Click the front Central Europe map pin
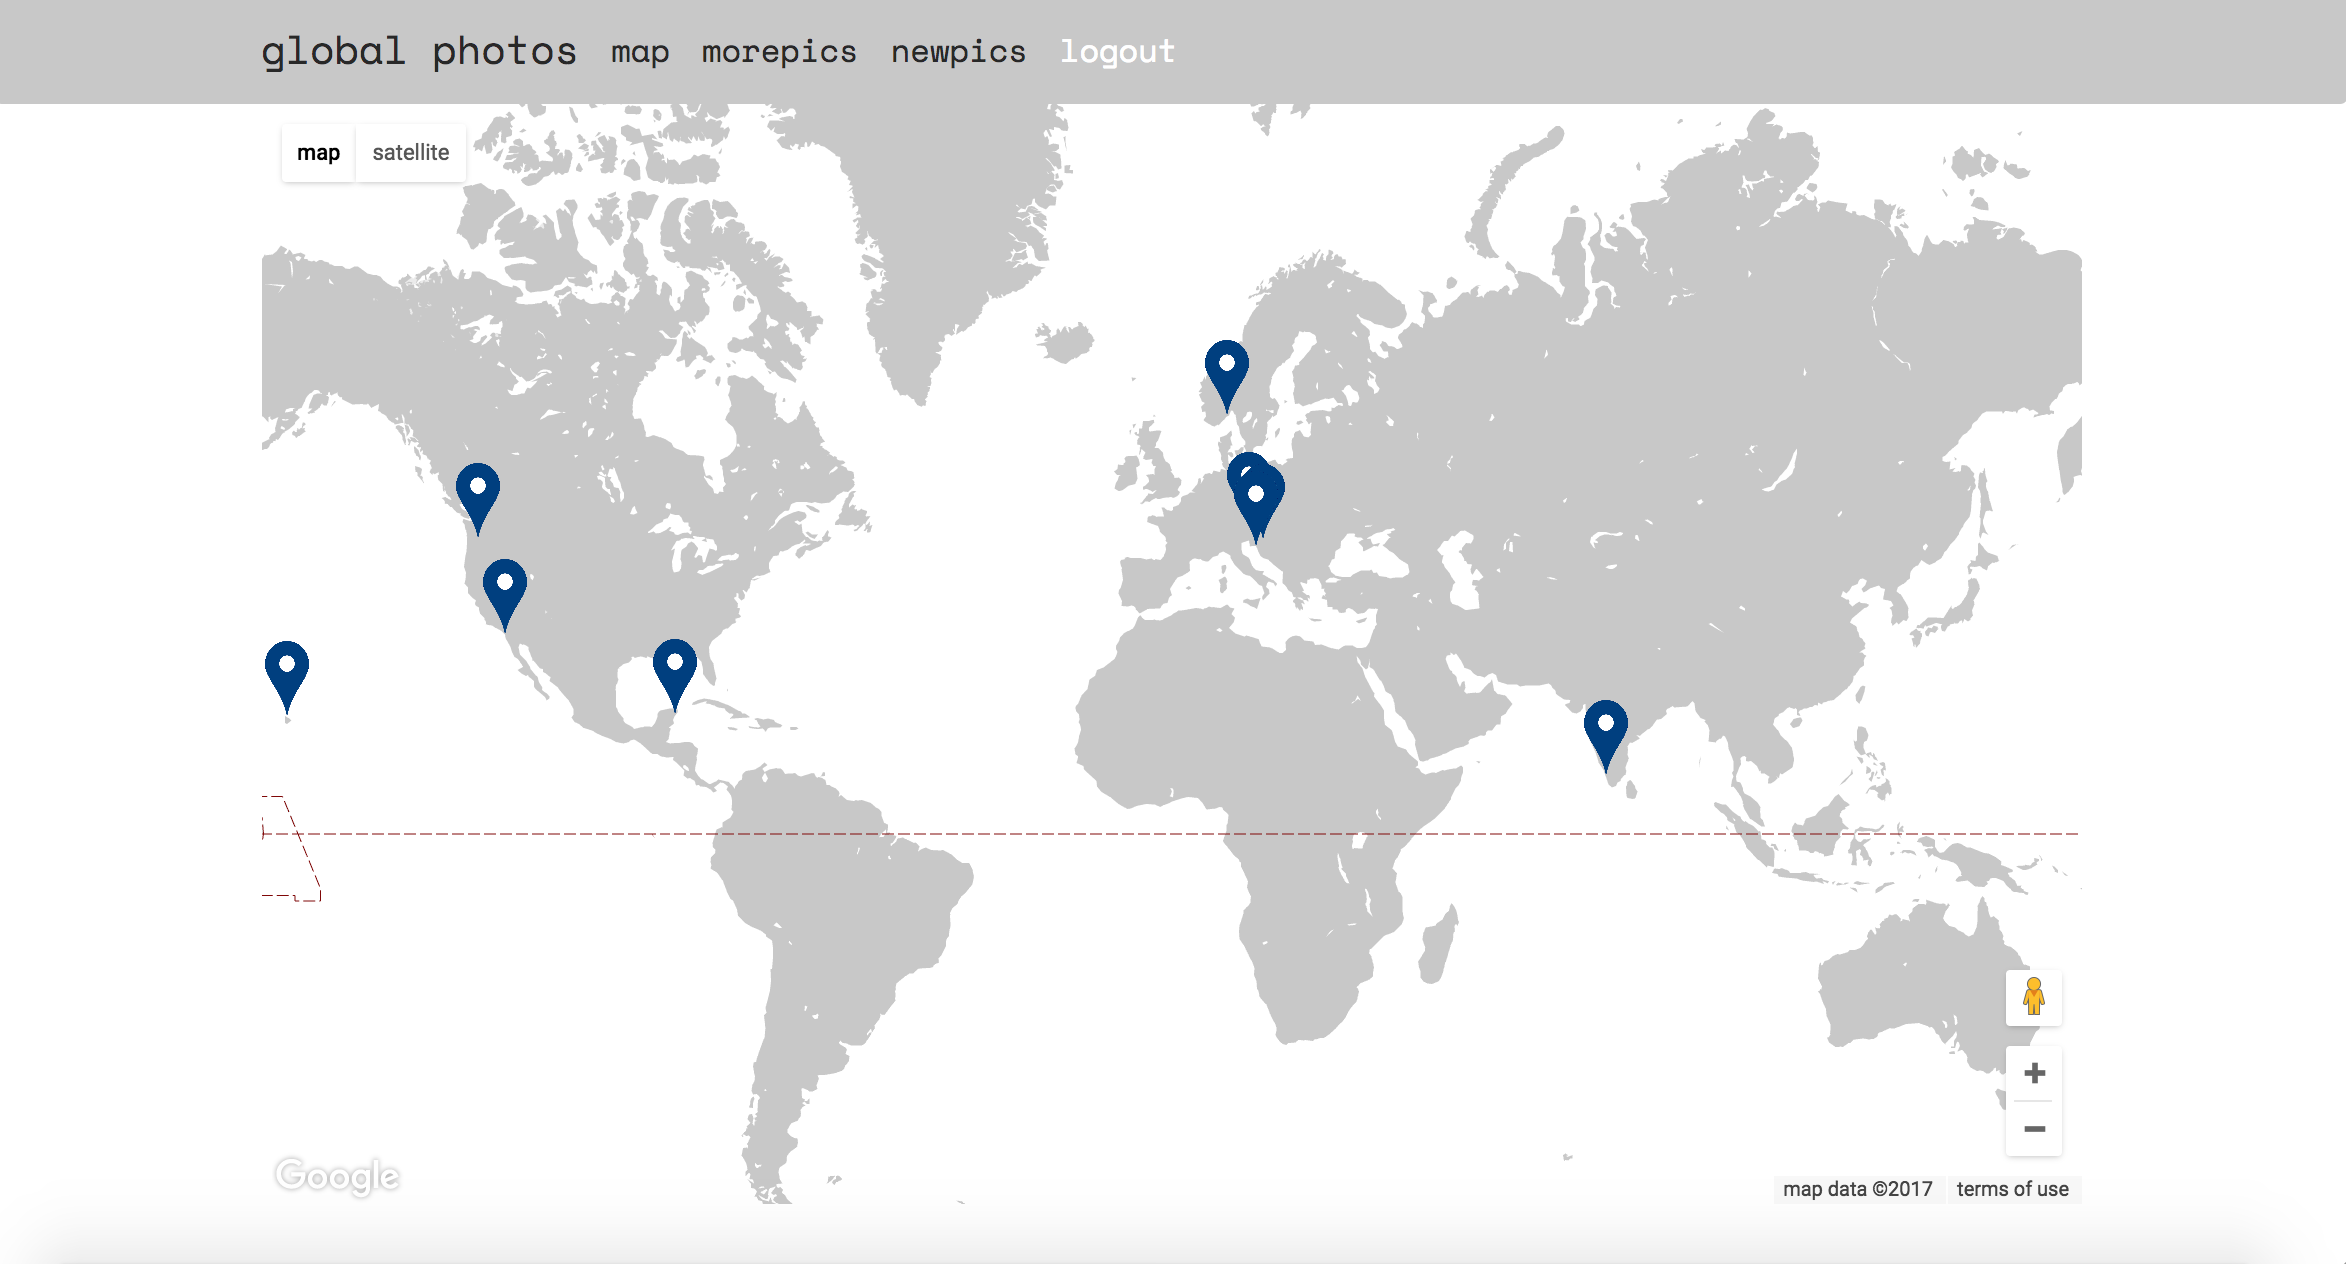Image resolution: width=2346 pixels, height=1264 pixels. [1257, 507]
